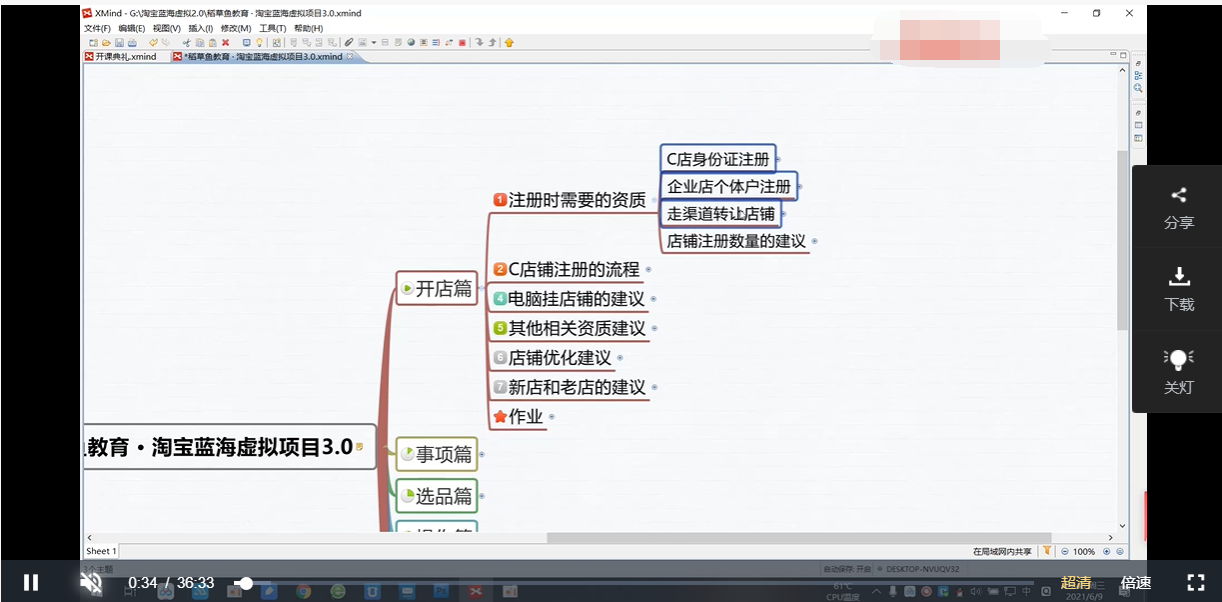
Task: Pause the video playback
Action: pos(31,582)
